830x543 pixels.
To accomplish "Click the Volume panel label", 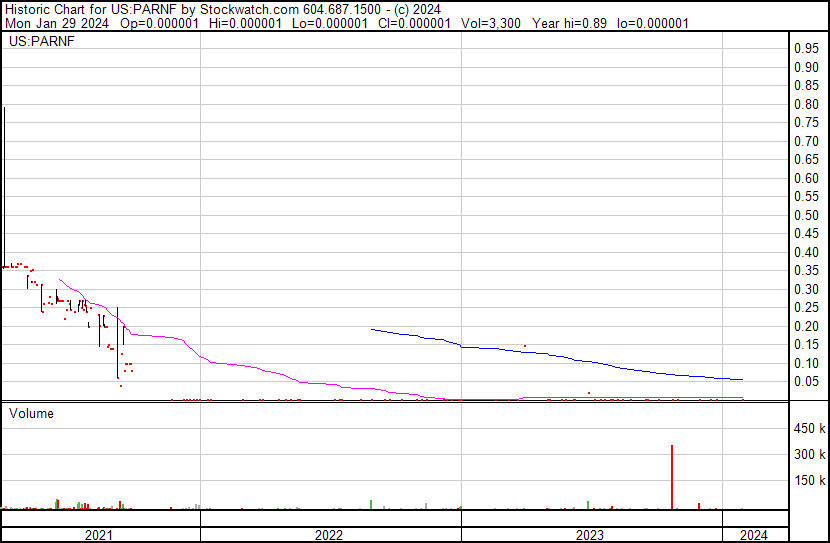I will coord(31,413).
